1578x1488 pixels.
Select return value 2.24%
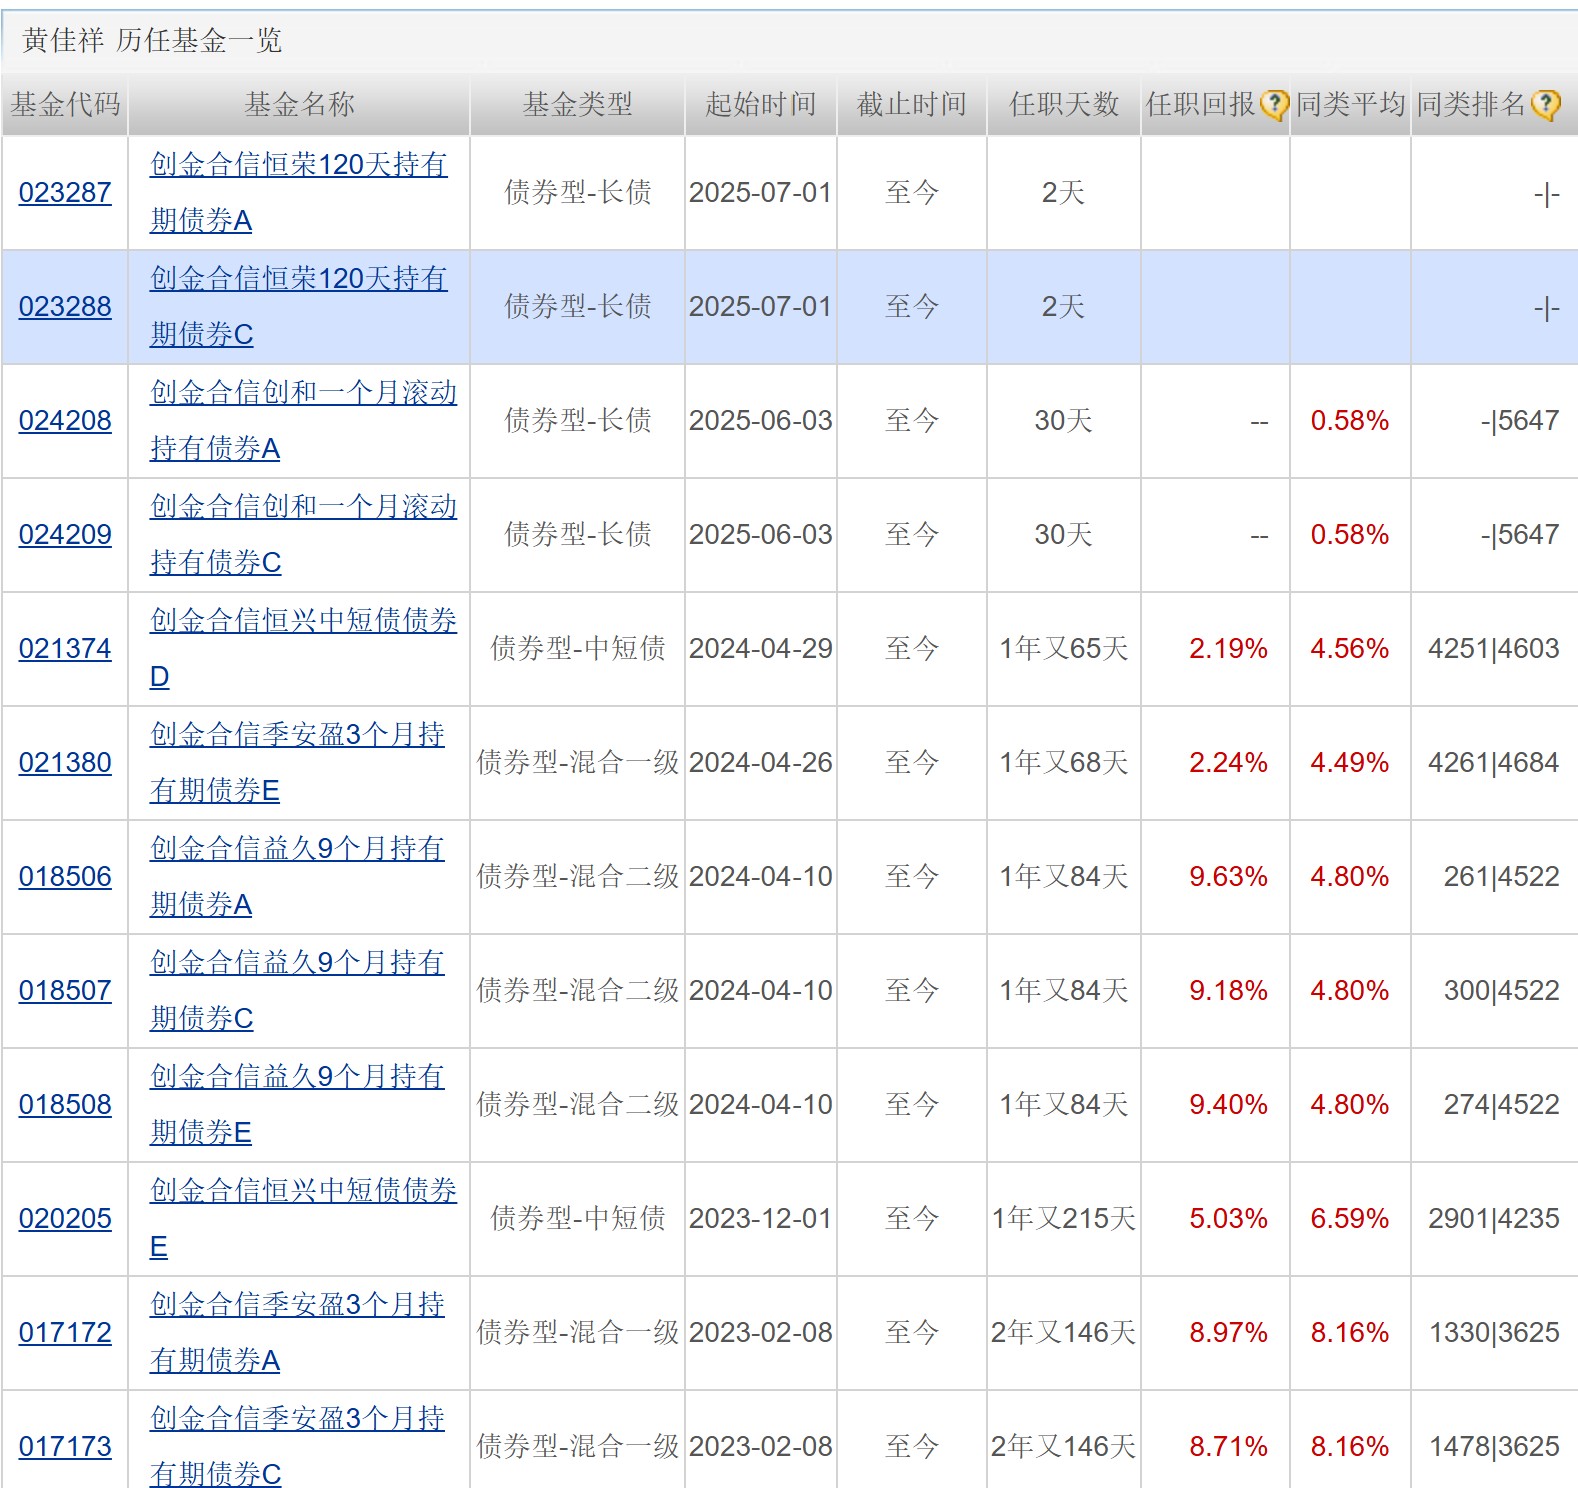pyautogui.click(x=1228, y=762)
